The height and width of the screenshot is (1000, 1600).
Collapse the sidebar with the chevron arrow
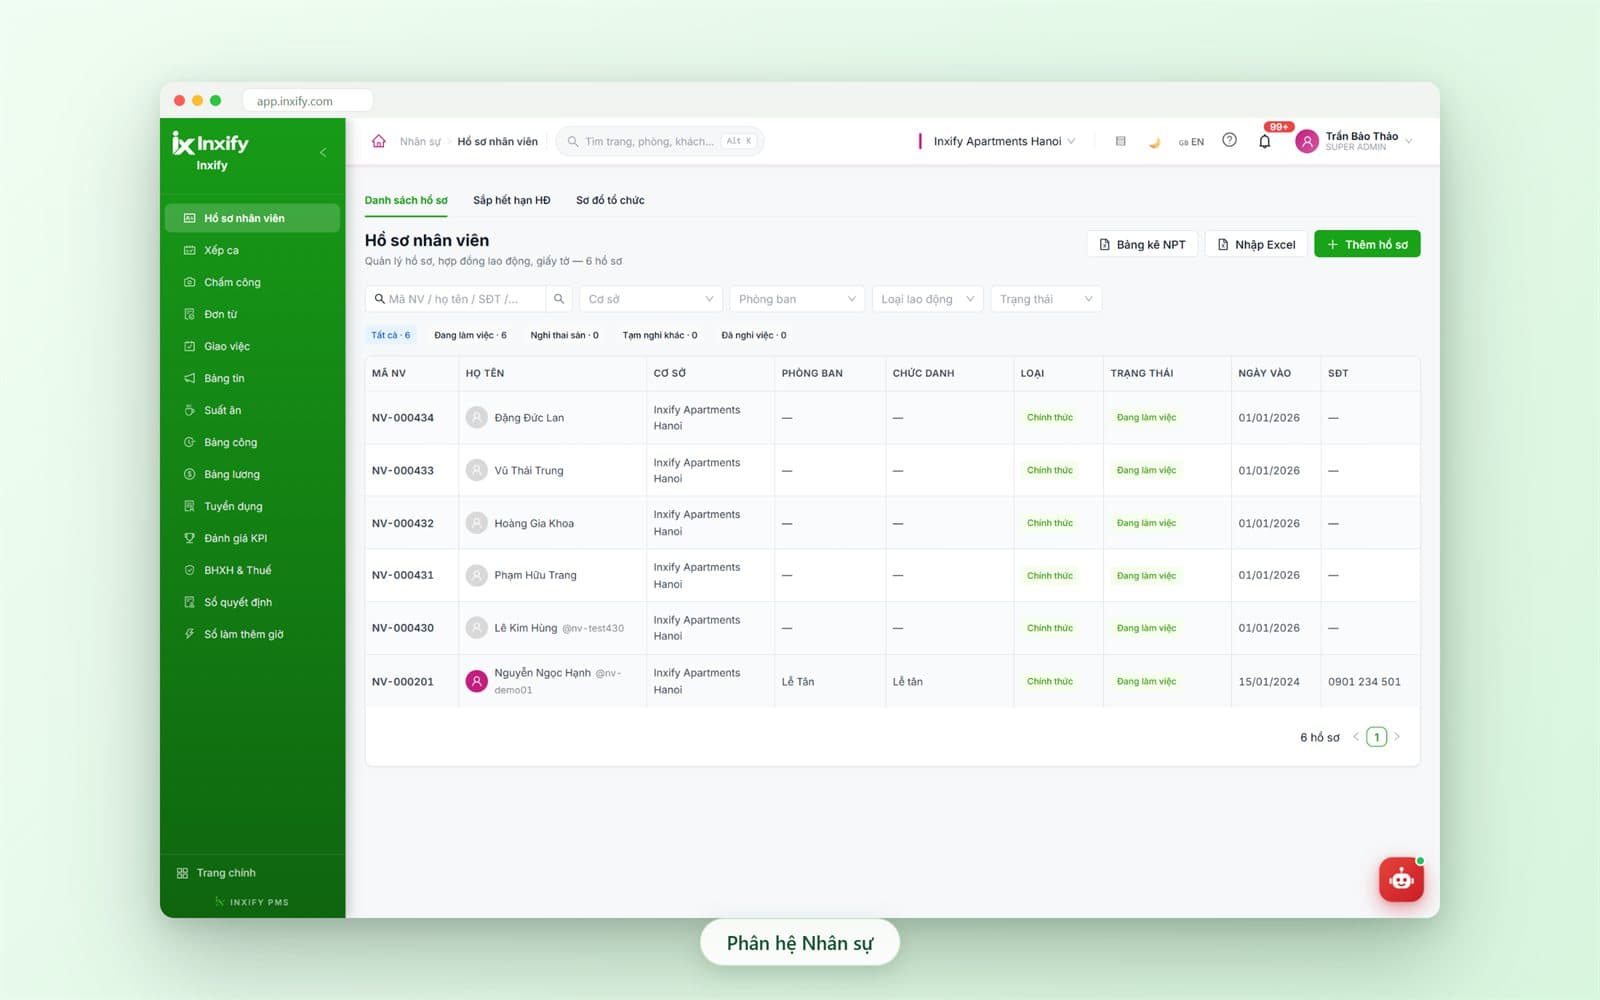323,152
